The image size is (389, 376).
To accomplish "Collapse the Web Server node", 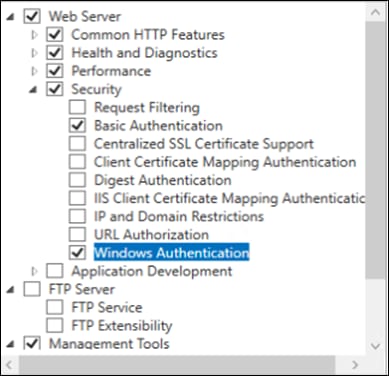I will 11,17.
